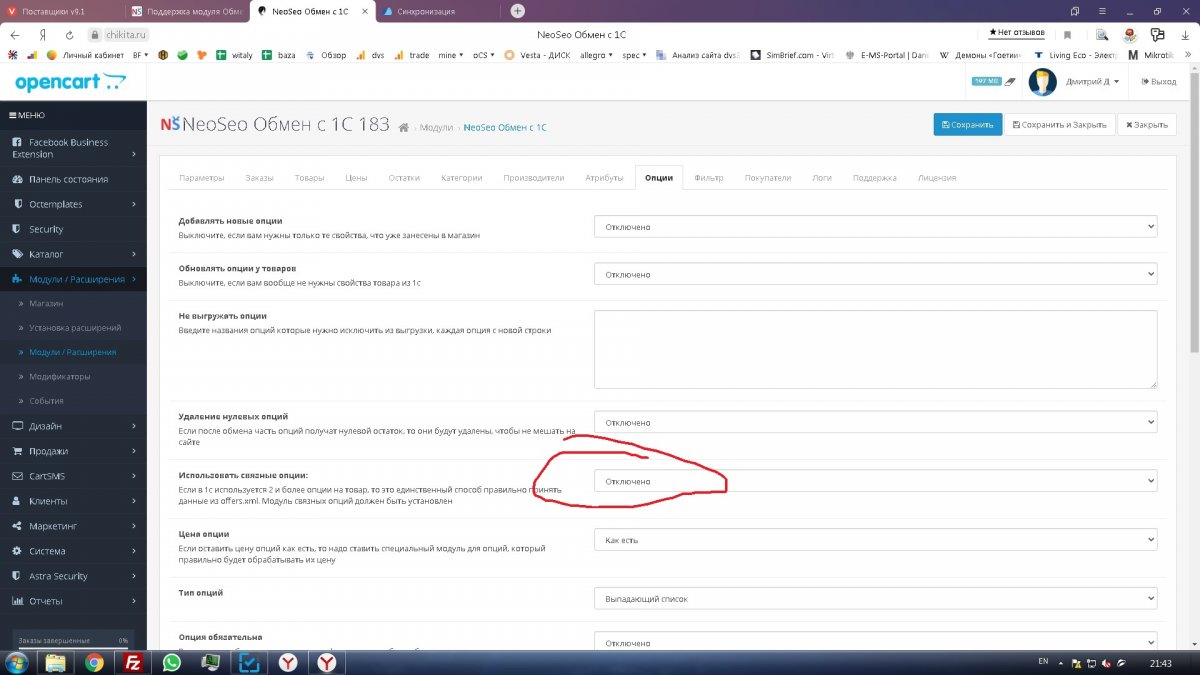Toggle the МЕНЮ hamburger icon
1200x675 pixels.
pos(12,116)
